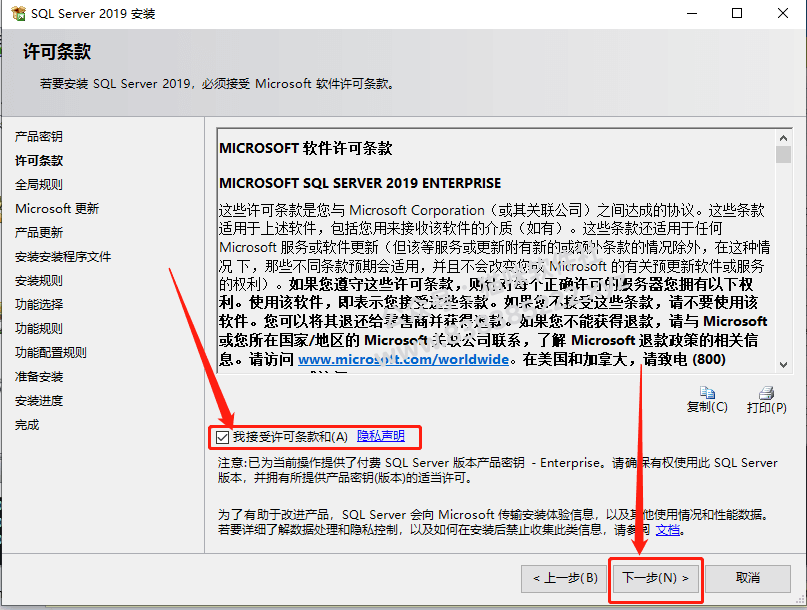The height and width of the screenshot is (610, 807).
Task: Open the www.microsoft.com/worldwide link
Action: [x=404, y=359]
